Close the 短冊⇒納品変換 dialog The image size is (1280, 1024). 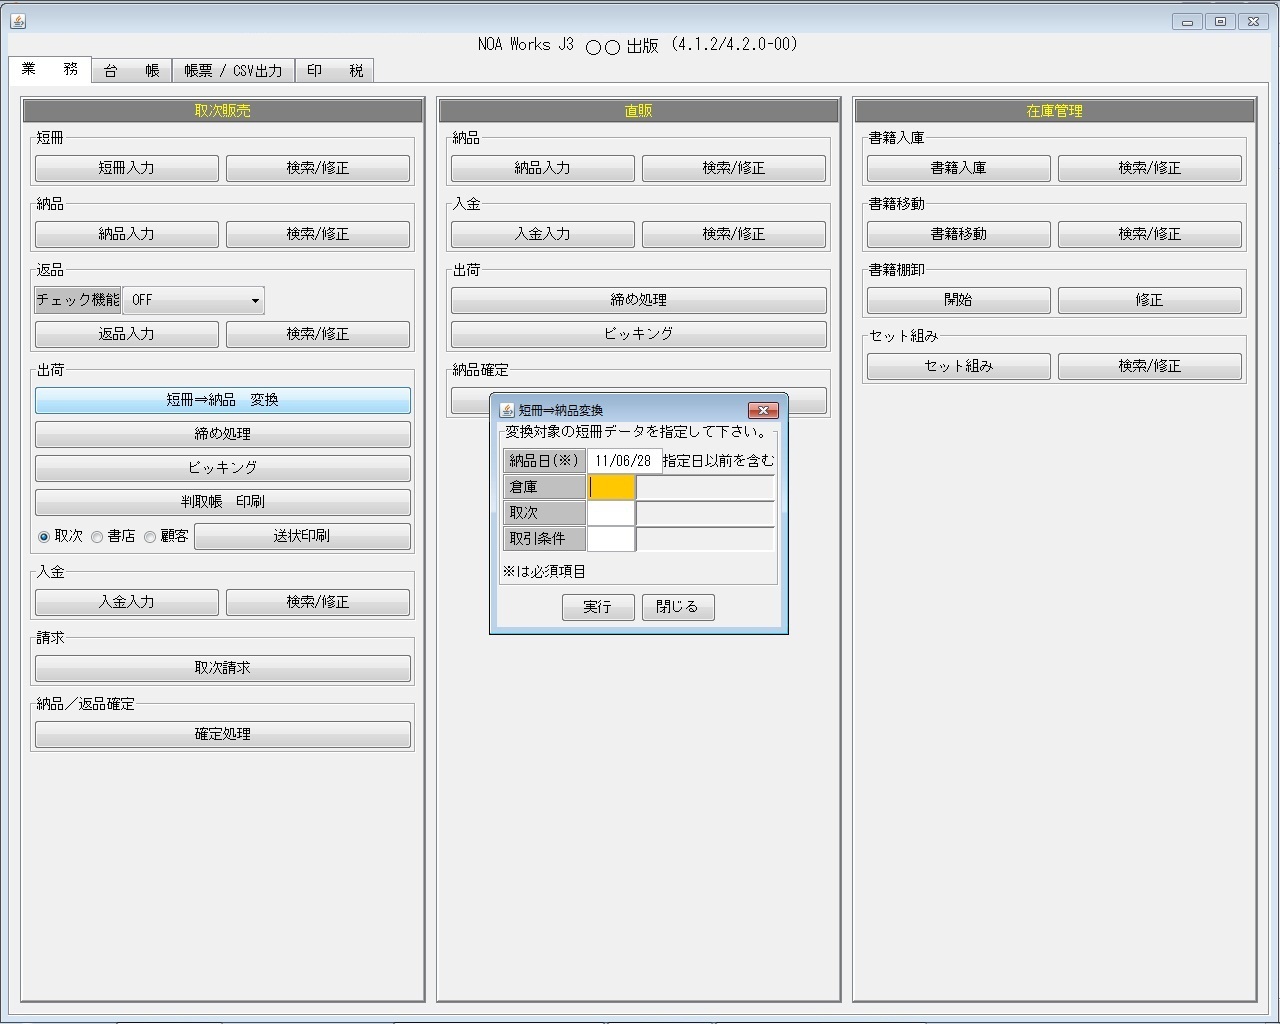pyautogui.click(x=763, y=410)
